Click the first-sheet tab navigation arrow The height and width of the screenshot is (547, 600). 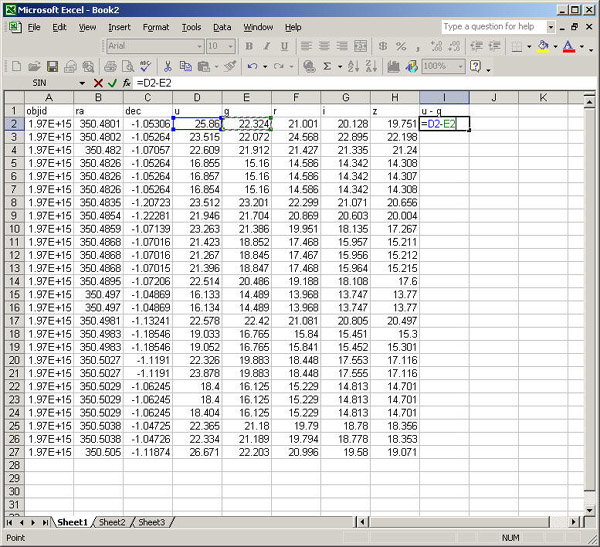click(9, 523)
